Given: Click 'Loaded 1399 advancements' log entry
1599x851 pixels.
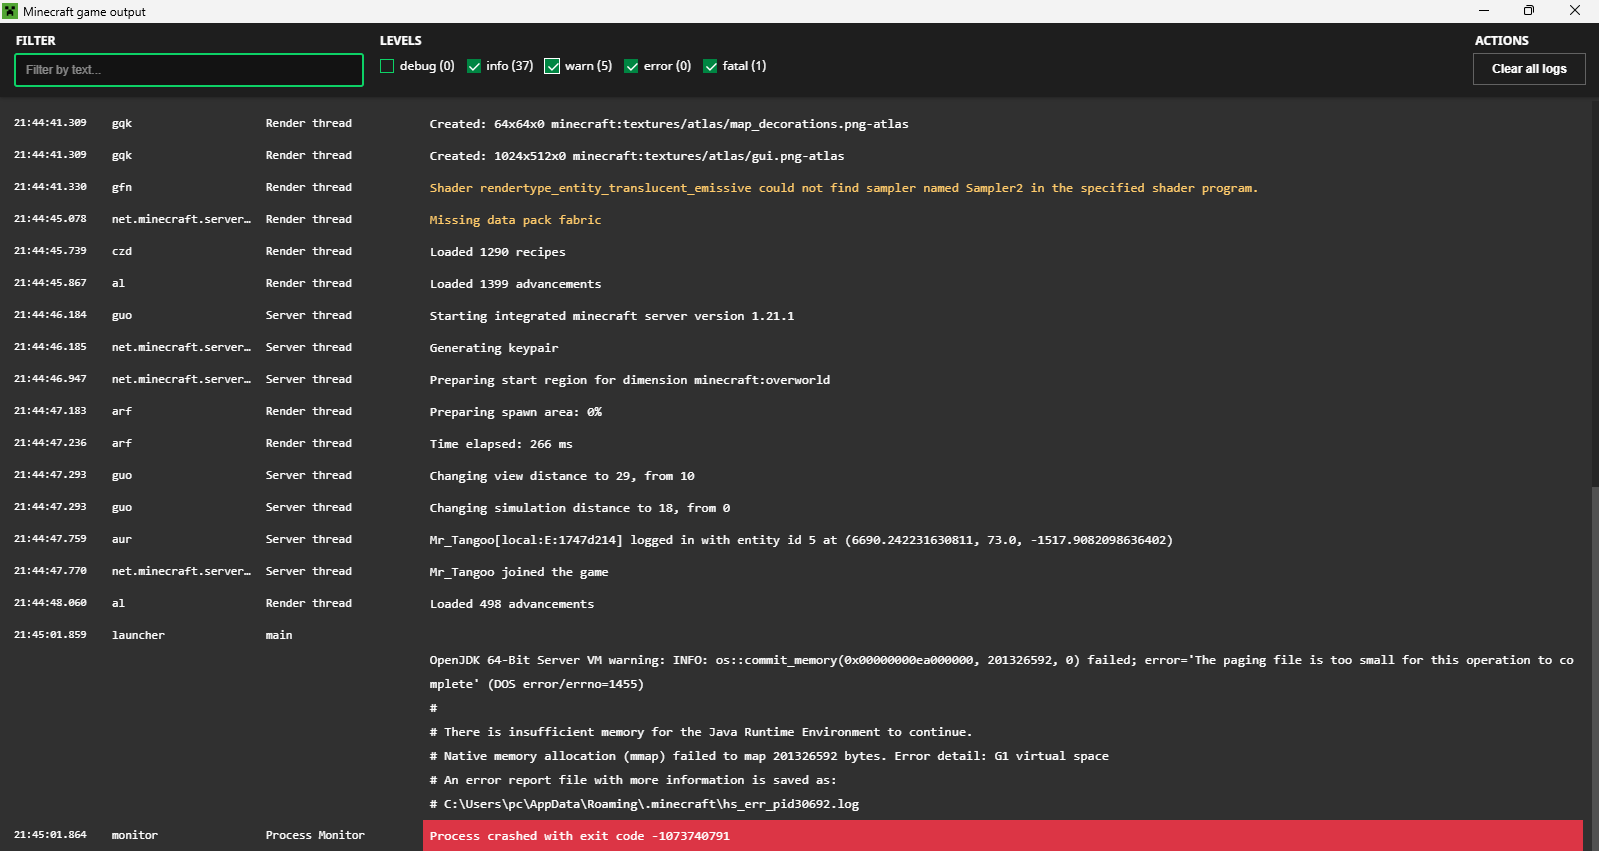Looking at the screenshot, I should (x=516, y=284).
